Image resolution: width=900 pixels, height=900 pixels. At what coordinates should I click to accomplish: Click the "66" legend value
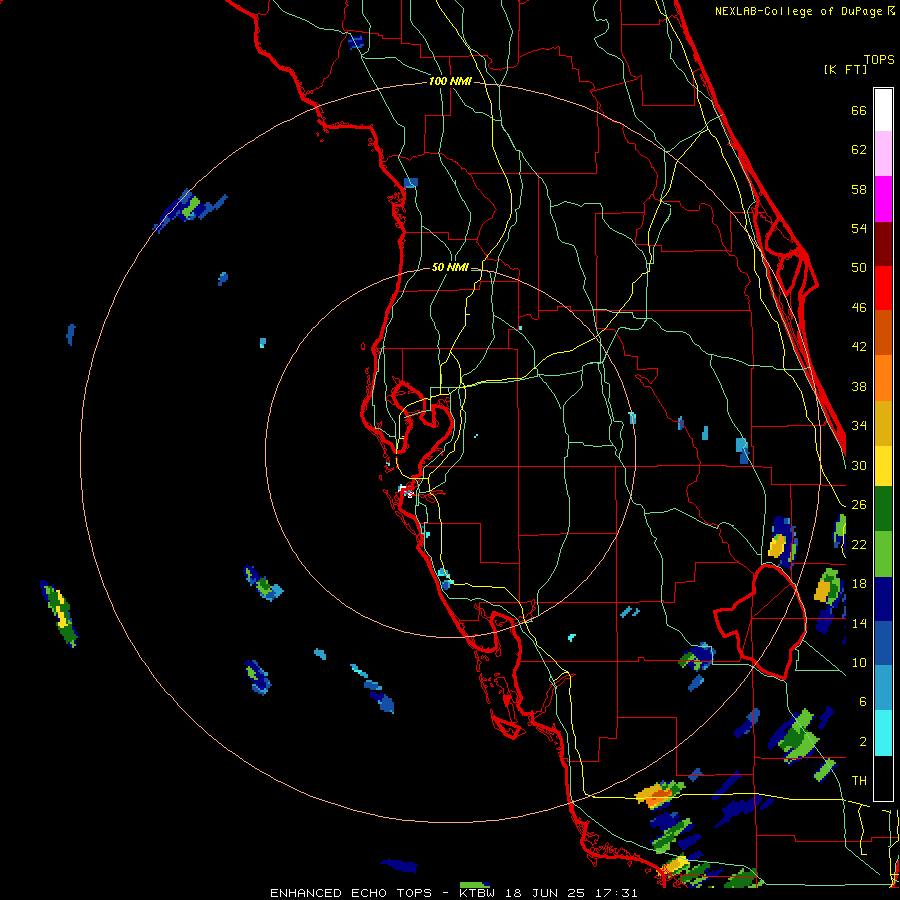[859, 110]
